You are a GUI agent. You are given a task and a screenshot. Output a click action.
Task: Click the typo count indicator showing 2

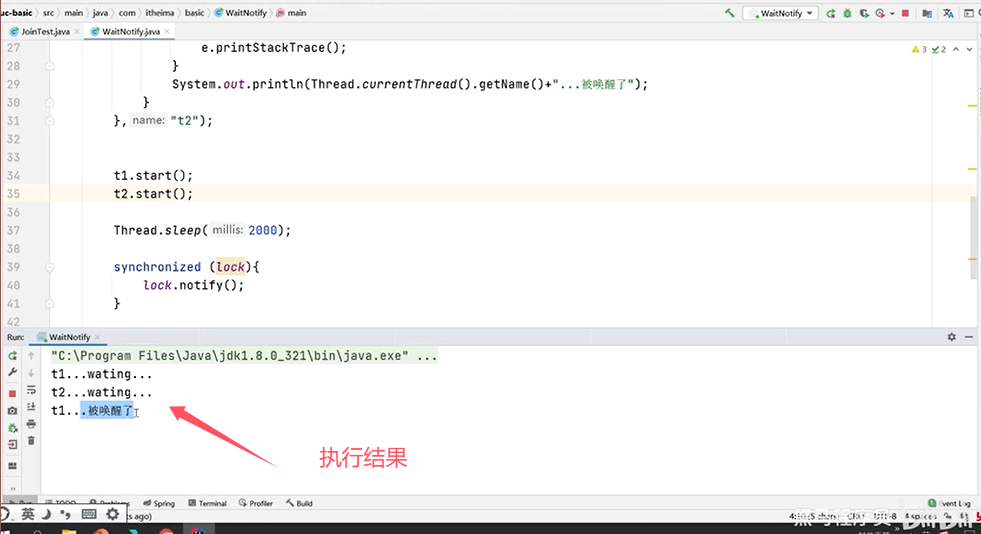[938, 49]
